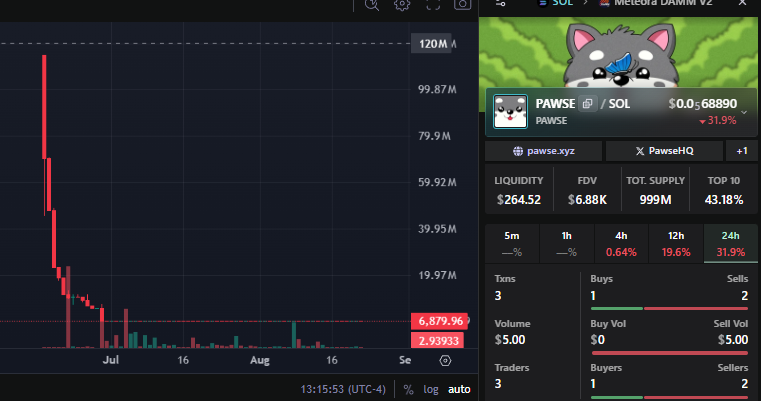Screen dimensions: 761x401
Task: Click the 6,879.96 current price label
Action: pyautogui.click(x=439, y=321)
